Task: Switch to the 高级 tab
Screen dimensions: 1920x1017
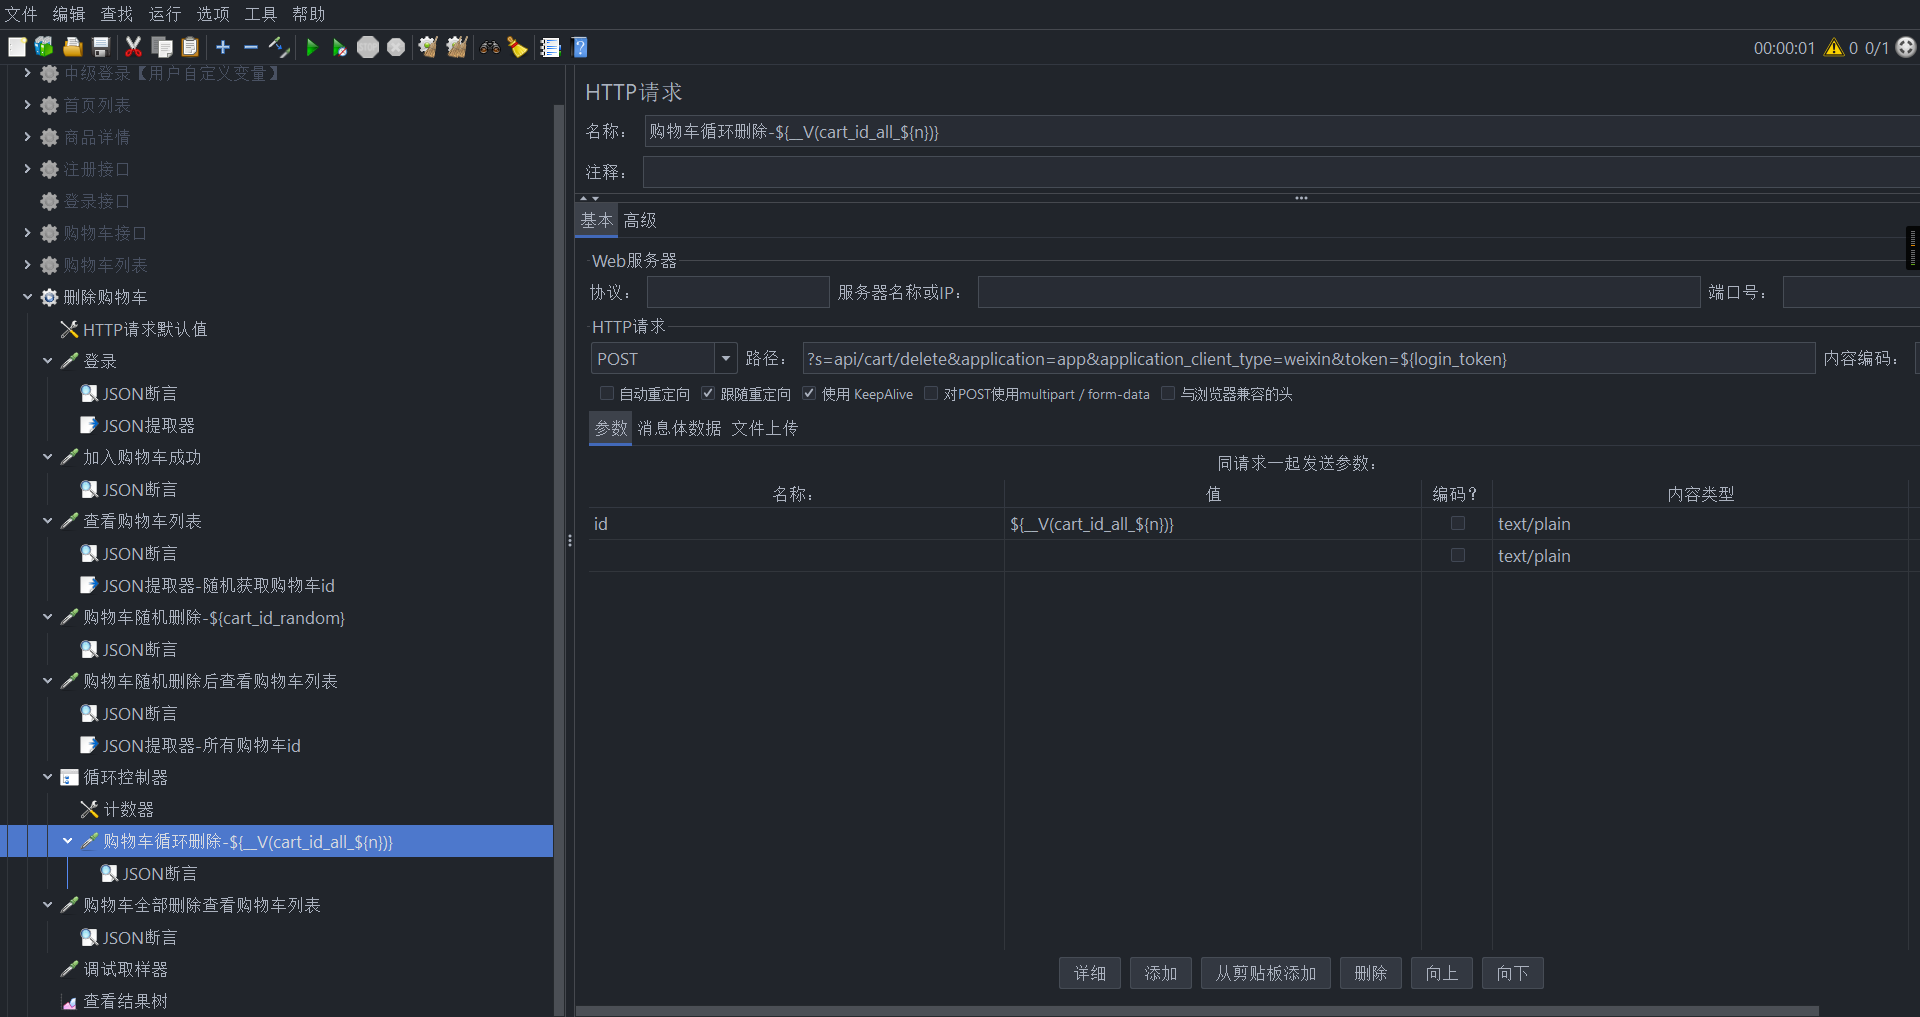Action: pos(640,221)
